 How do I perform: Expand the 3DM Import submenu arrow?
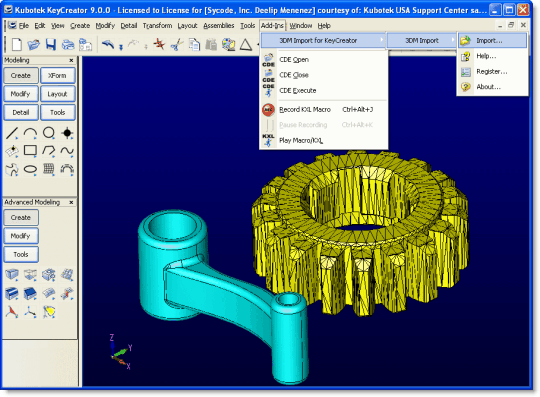click(x=453, y=40)
